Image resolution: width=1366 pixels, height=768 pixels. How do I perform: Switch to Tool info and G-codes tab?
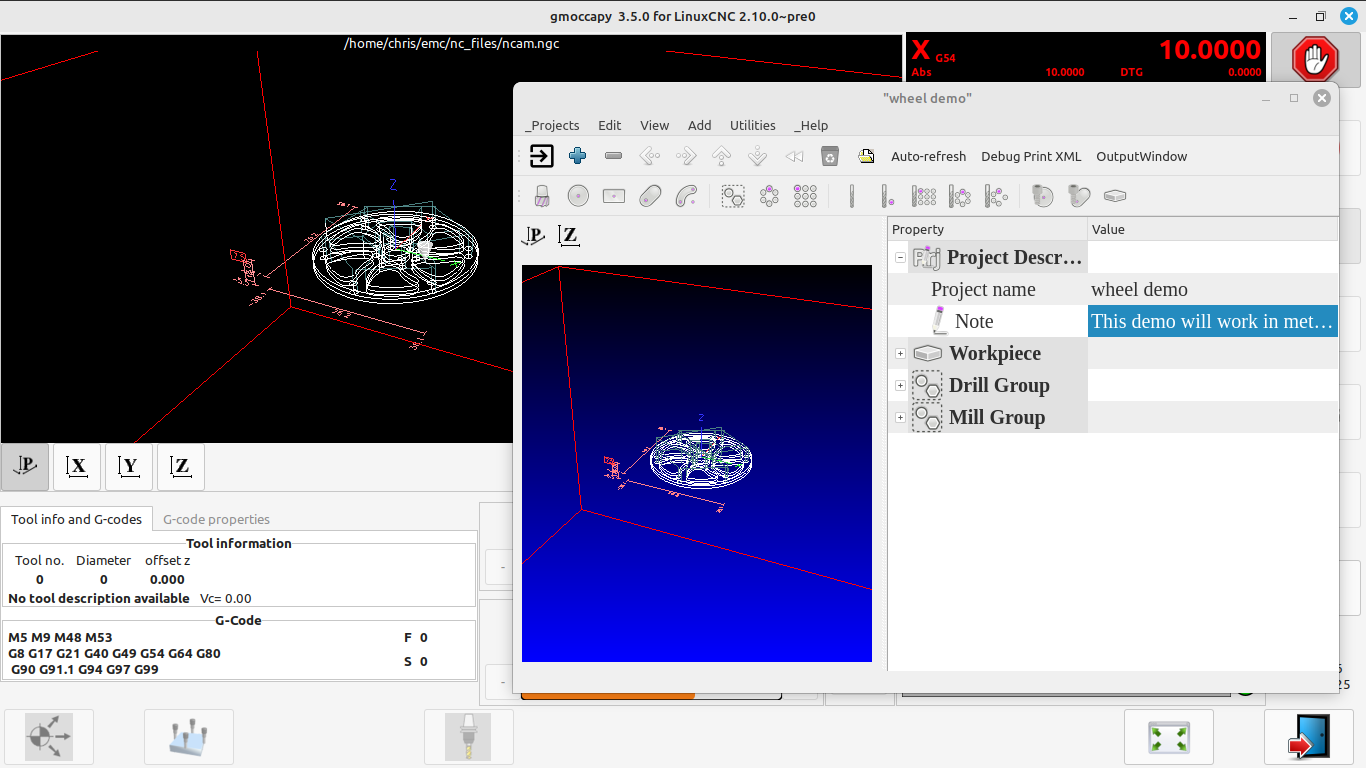coord(77,519)
